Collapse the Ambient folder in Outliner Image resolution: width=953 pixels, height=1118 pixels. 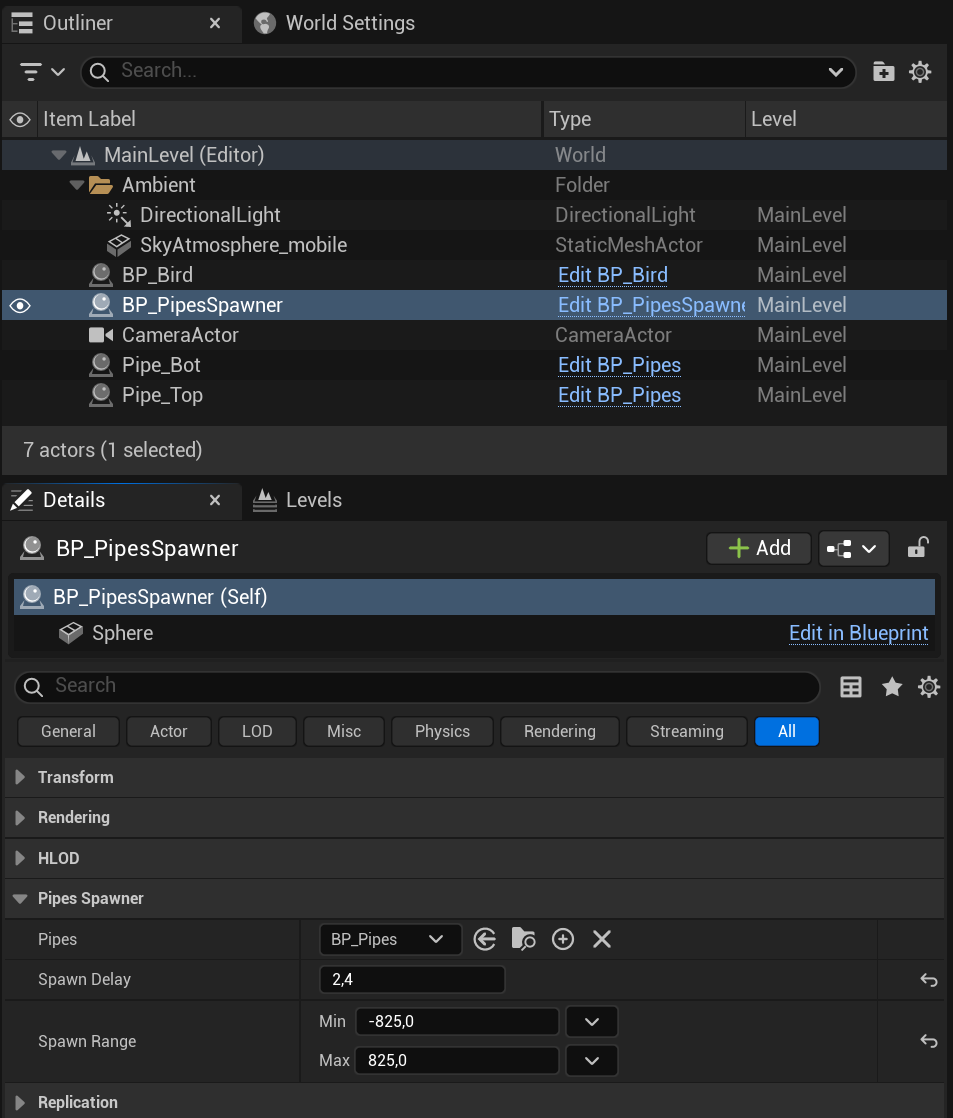76,185
